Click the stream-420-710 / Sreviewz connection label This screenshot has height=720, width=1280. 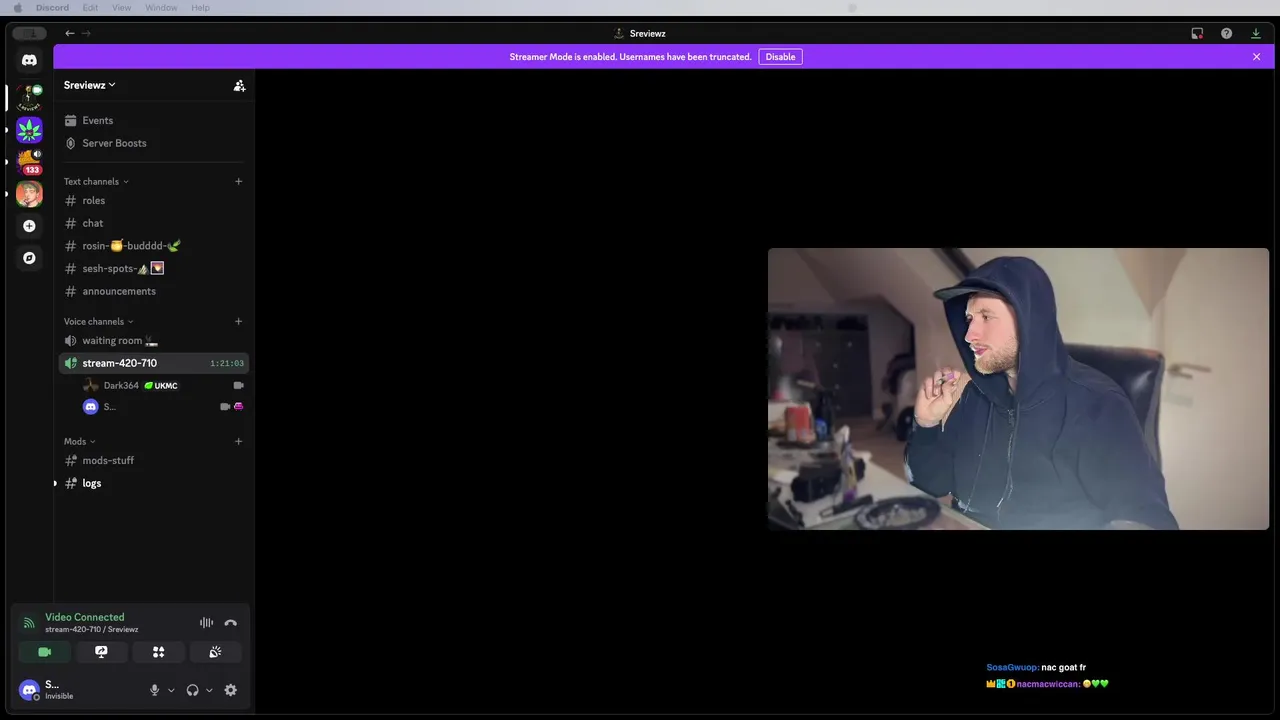point(91,629)
